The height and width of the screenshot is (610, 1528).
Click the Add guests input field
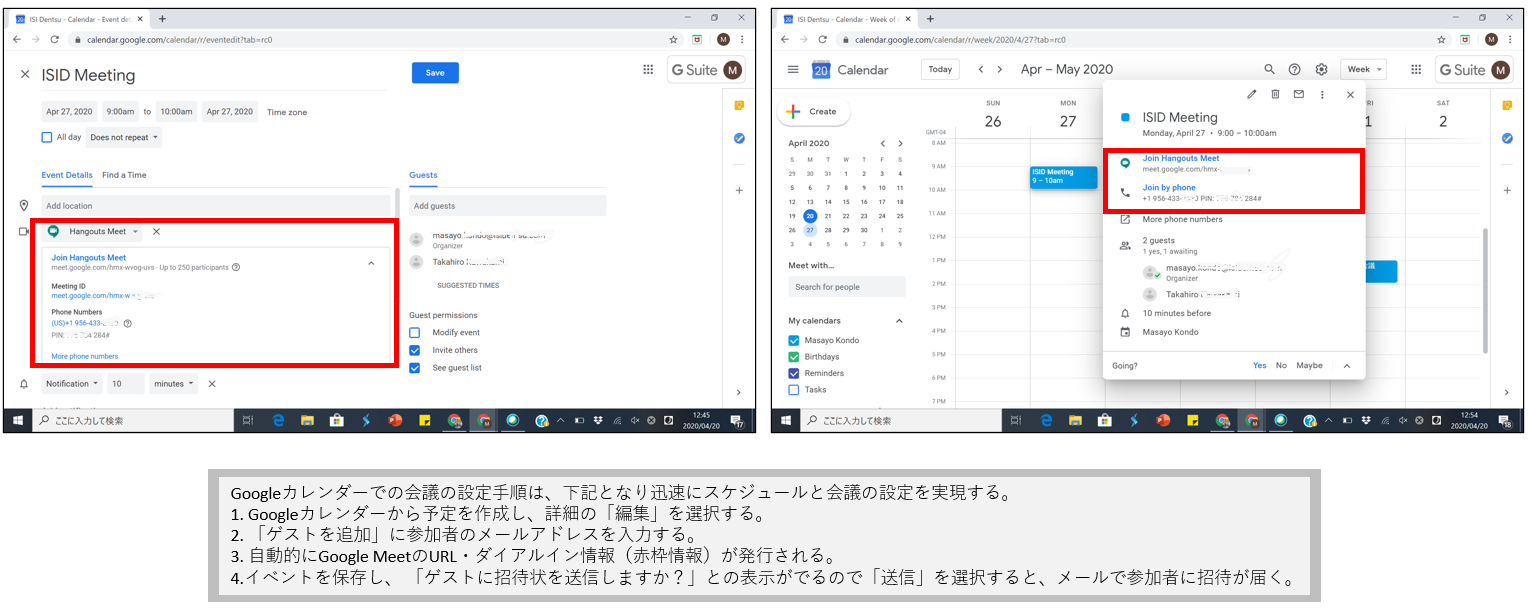point(507,205)
